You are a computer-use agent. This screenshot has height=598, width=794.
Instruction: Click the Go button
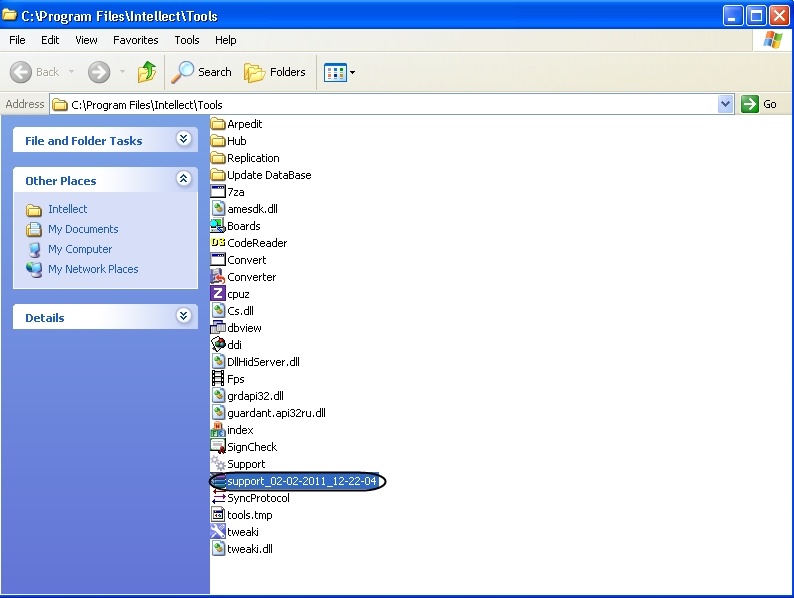[x=759, y=104]
